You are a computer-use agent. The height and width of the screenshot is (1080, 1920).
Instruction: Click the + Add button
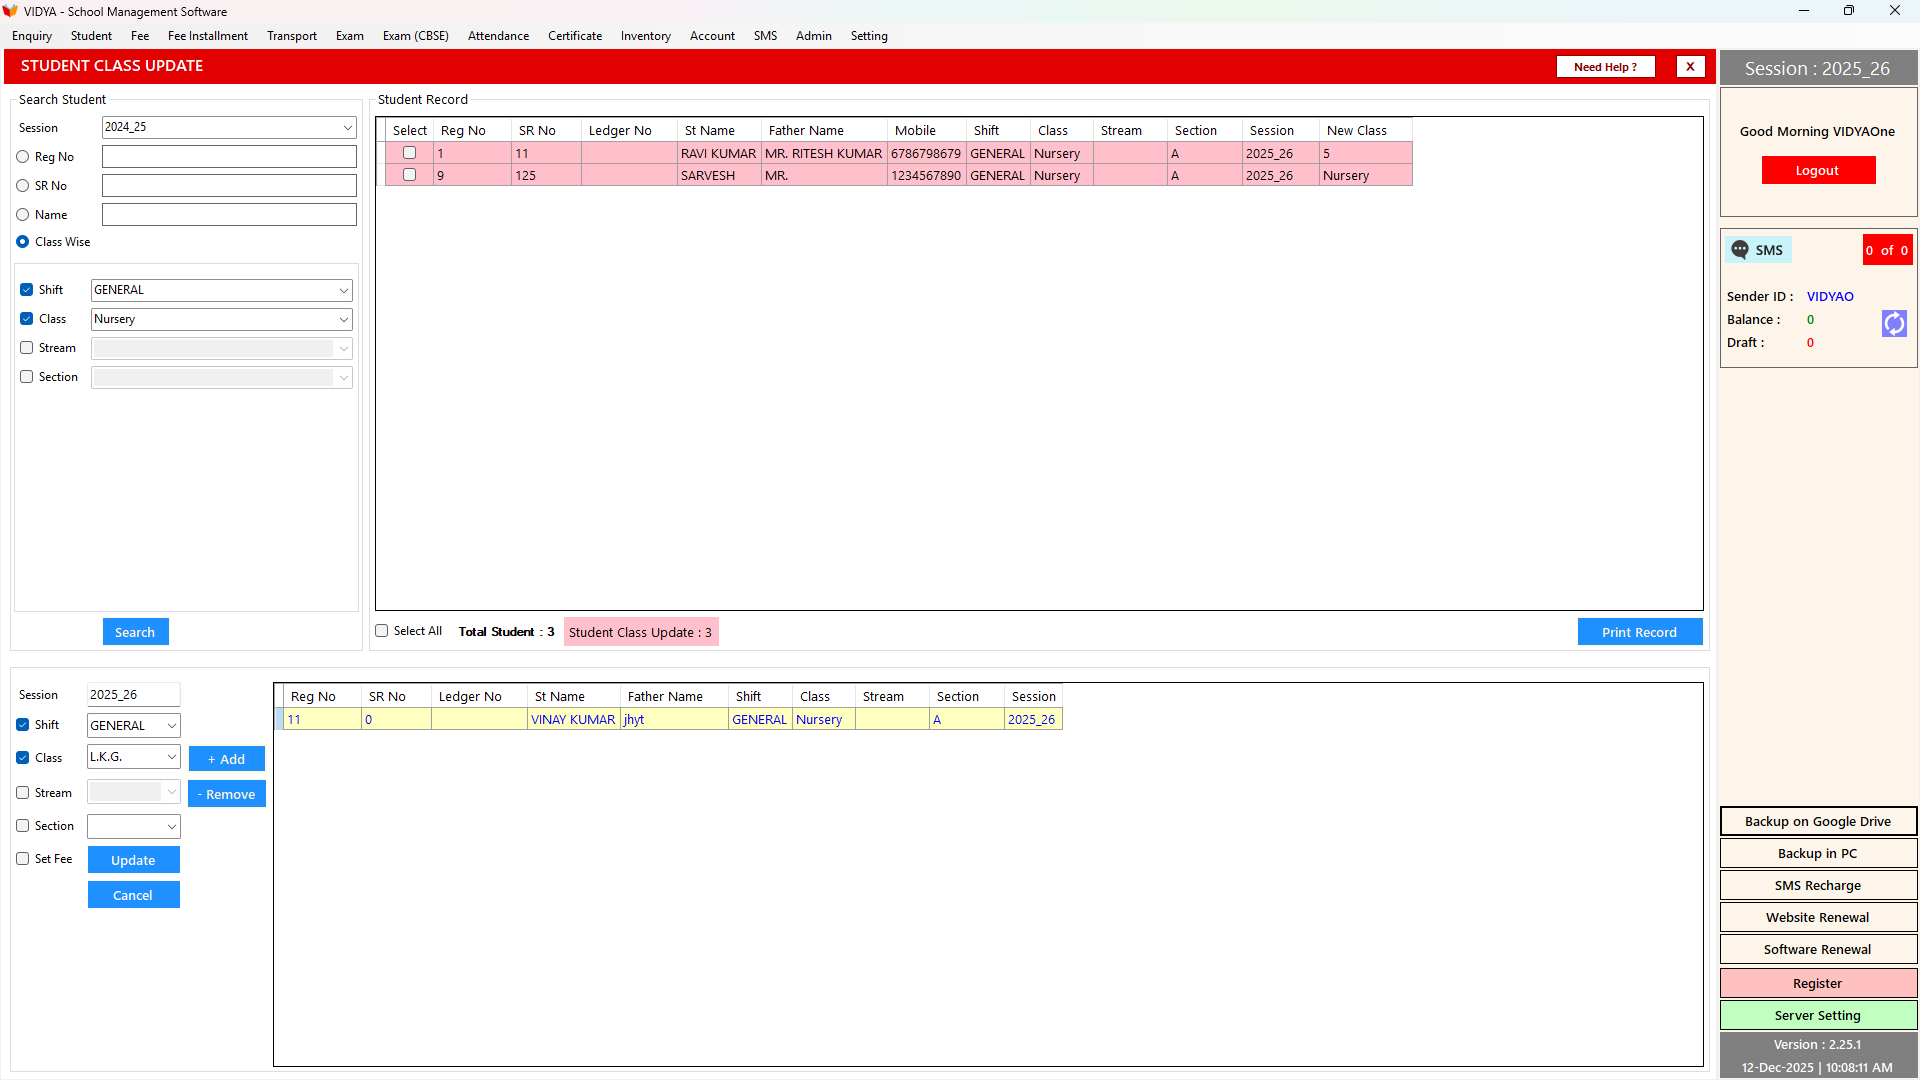[x=227, y=759]
